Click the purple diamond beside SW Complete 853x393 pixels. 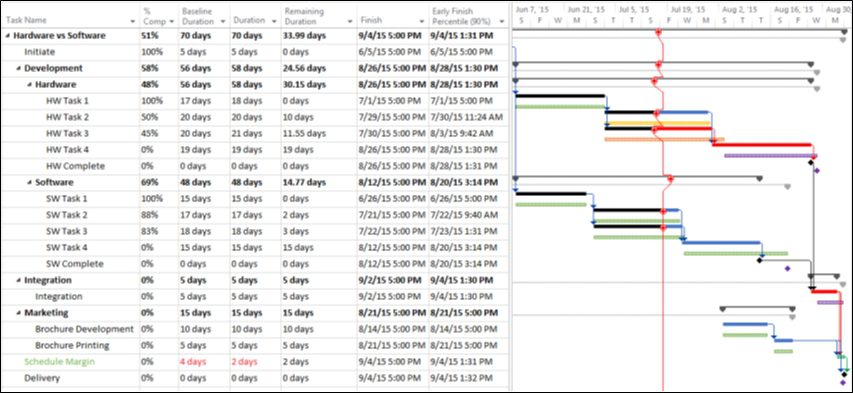(x=787, y=268)
